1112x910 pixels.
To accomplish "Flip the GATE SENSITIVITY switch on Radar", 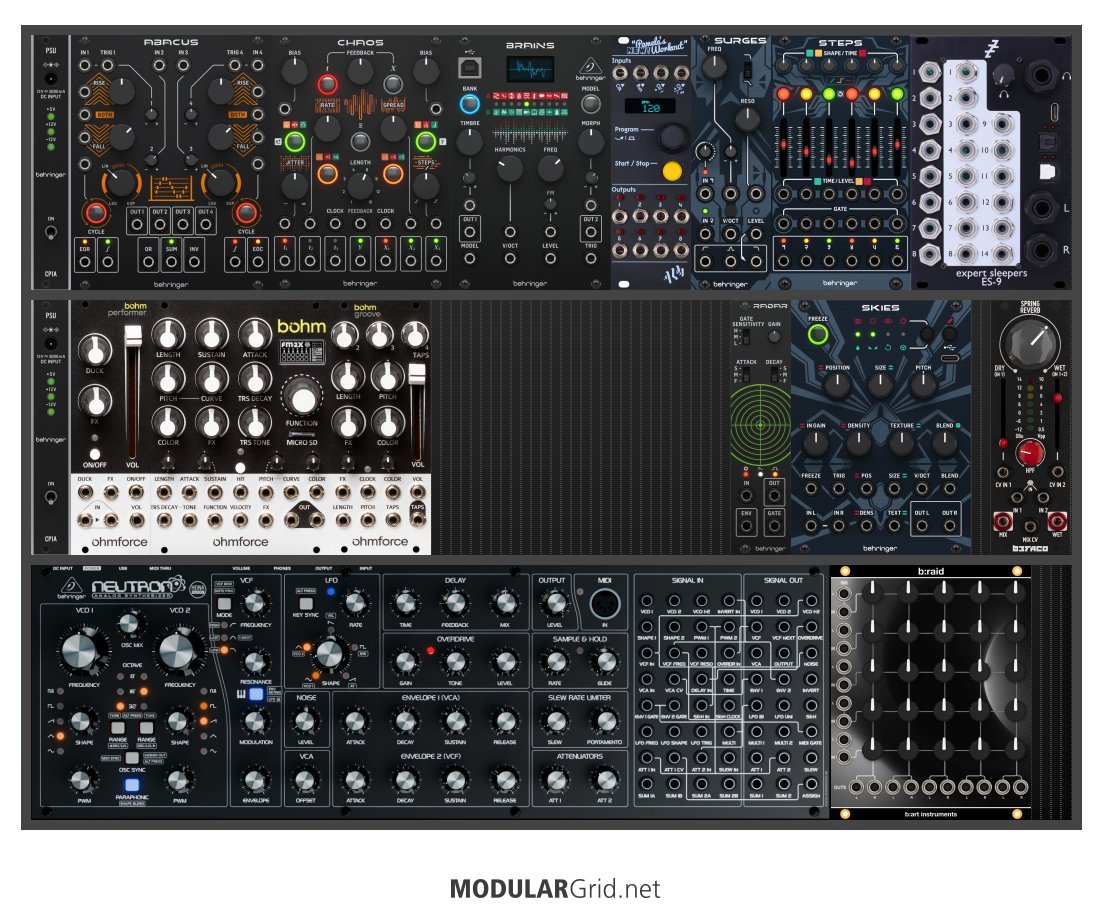I will (746, 335).
